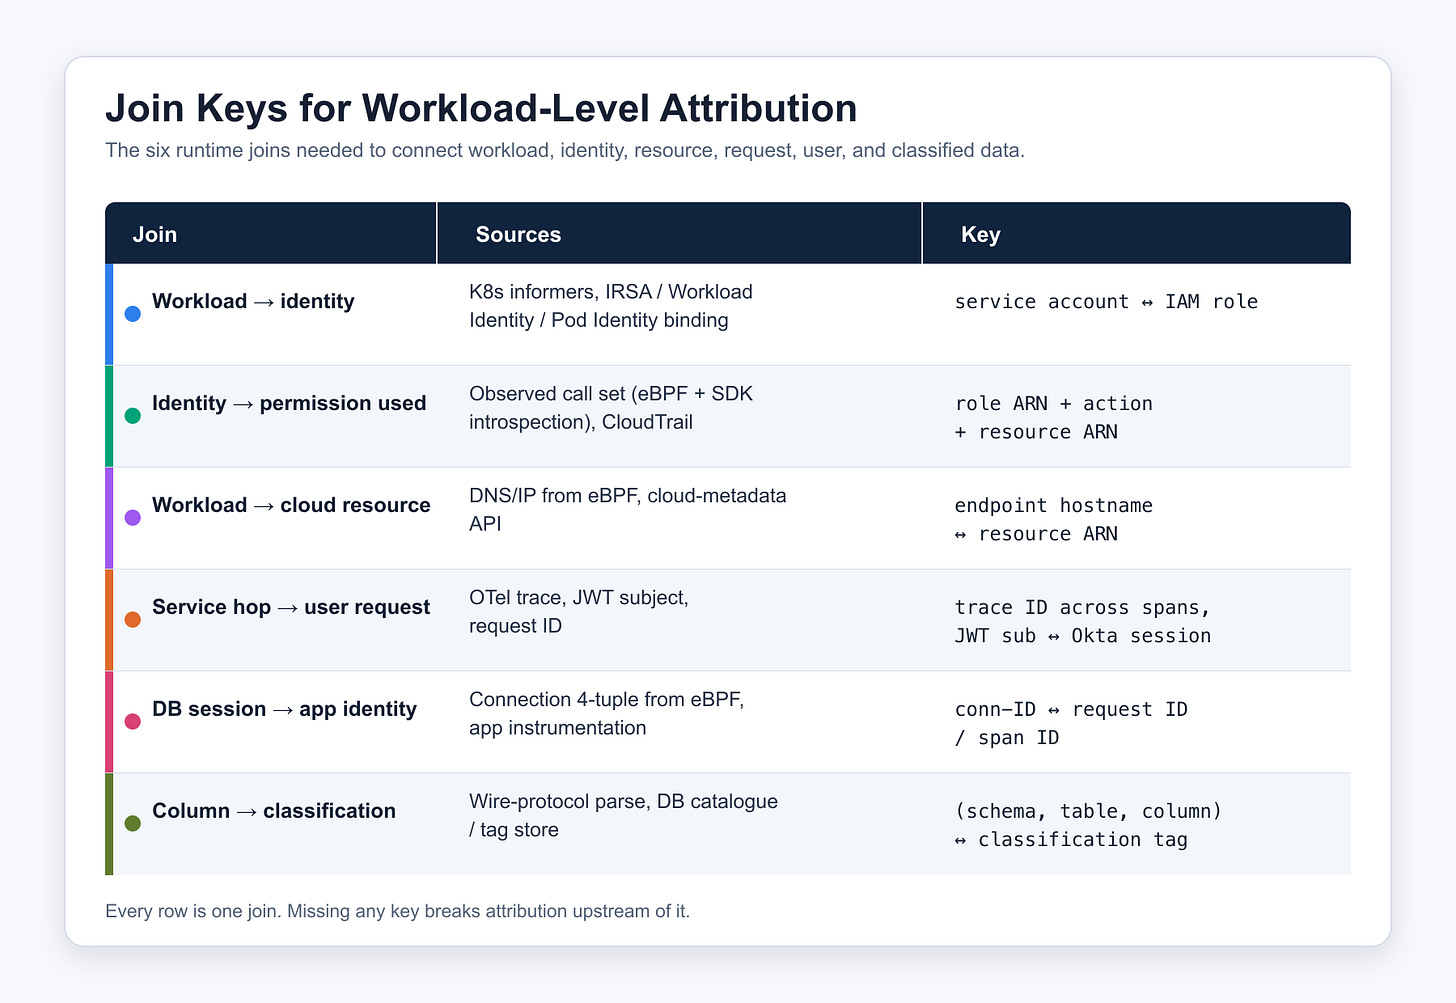
Task: Click the Key column header
Action: pos(1137,234)
